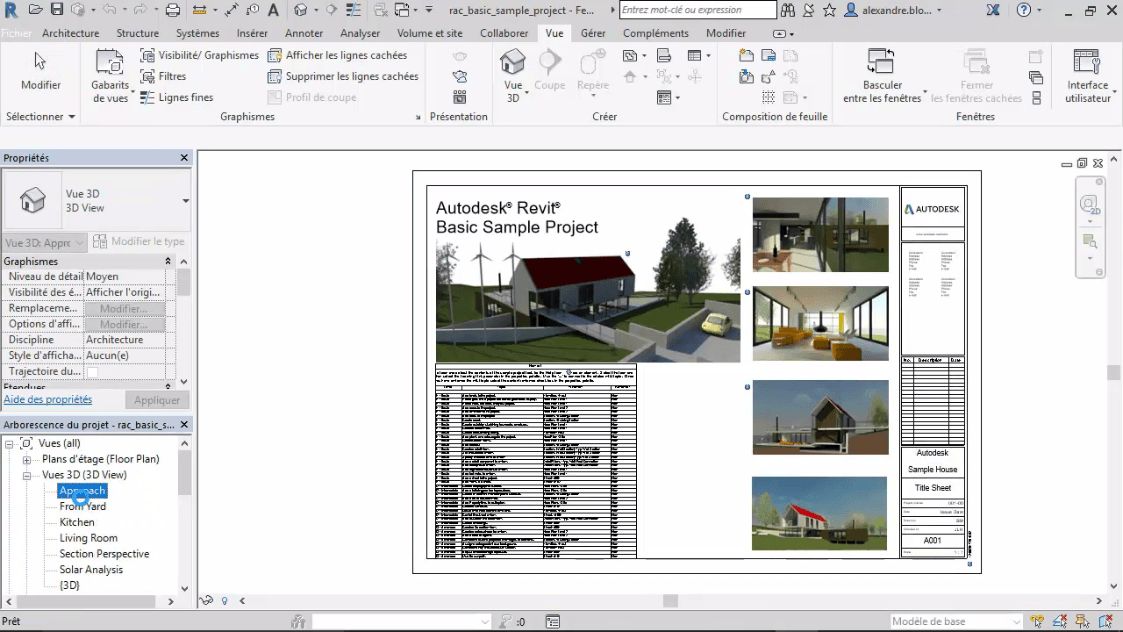Expand Plans d'étage tree node
The width and height of the screenshot is (1123, 632).
(27, 459)
